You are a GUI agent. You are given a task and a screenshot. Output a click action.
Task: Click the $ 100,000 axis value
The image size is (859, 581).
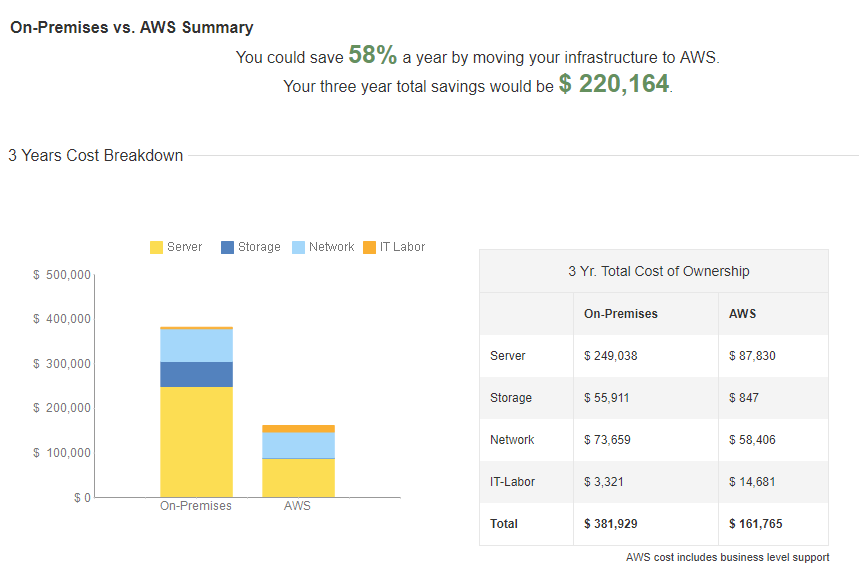62,453
